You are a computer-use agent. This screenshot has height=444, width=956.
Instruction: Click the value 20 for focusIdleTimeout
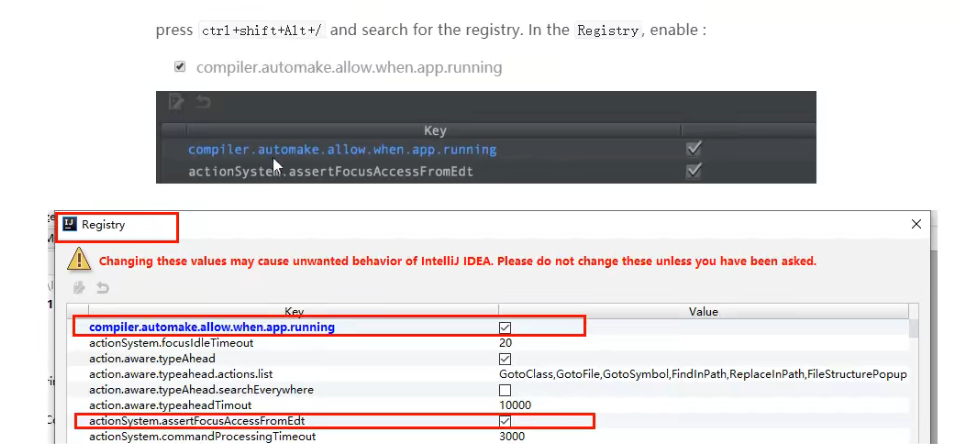click(x=505, y=343)
